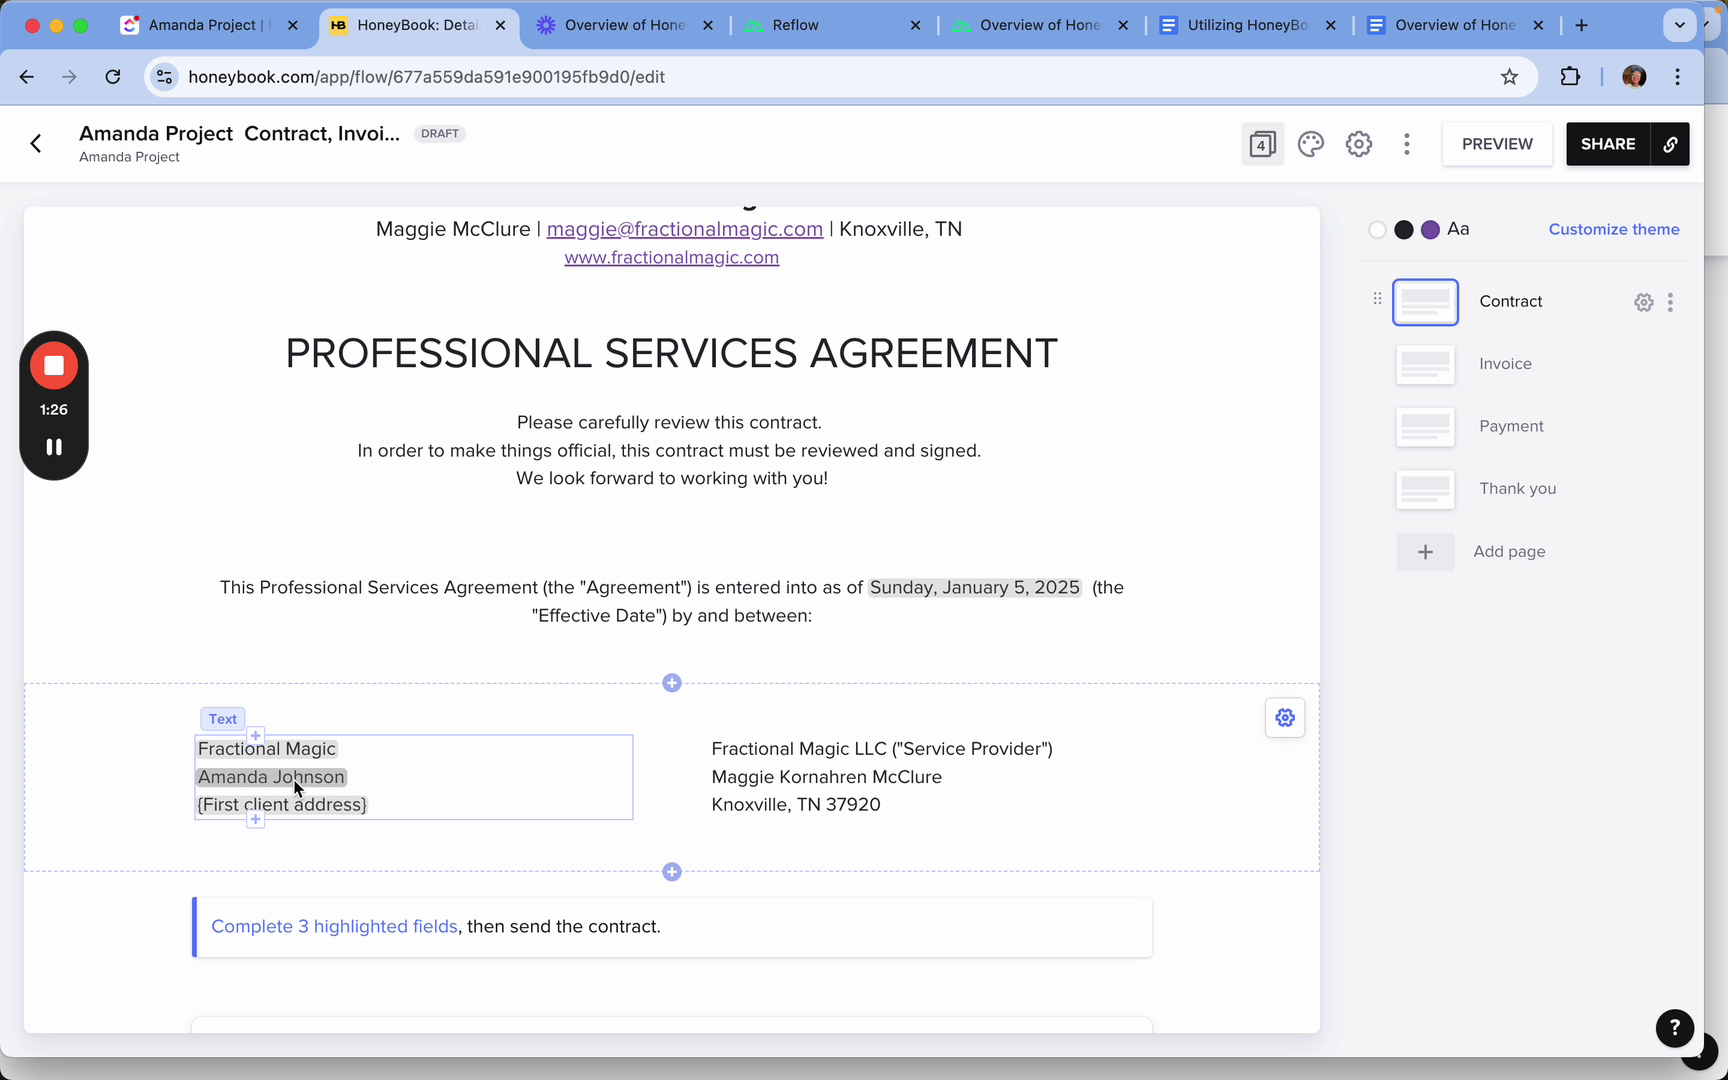Open the pages panel icon in header
Viewport: 1728px width, 1080px height.
(x=1262, y=144)
